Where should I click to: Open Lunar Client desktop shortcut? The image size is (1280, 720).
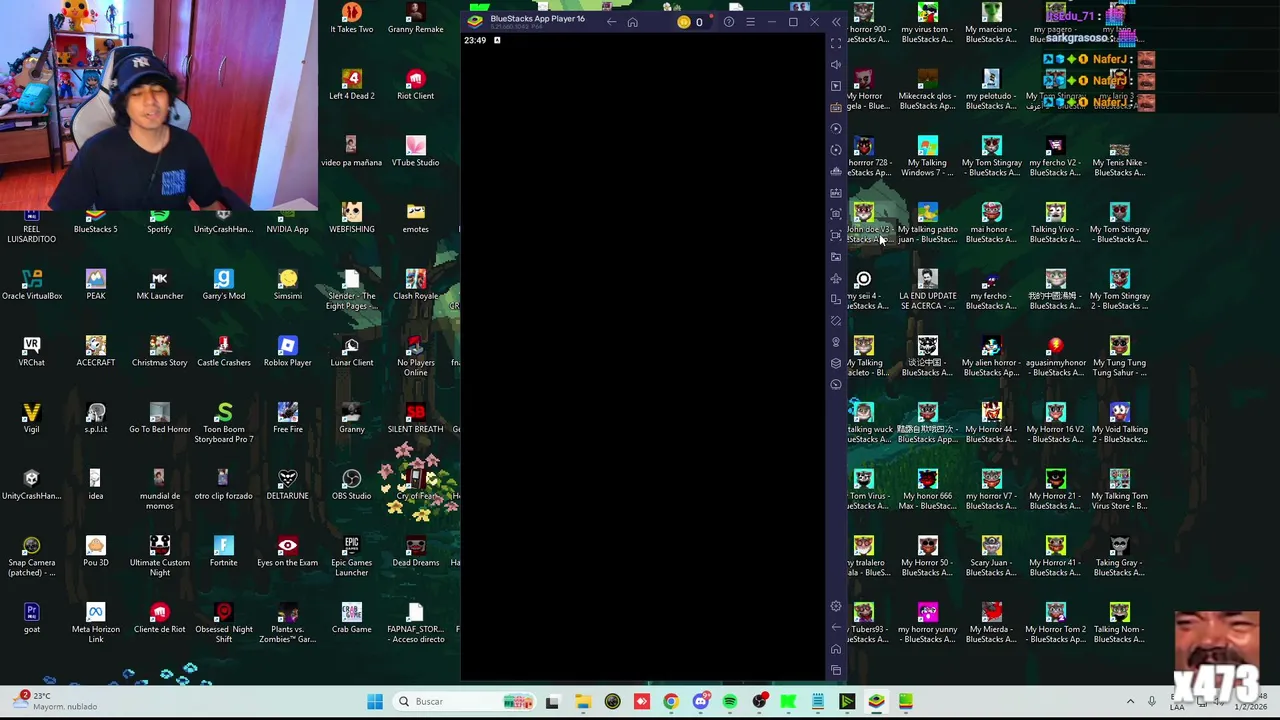coord(352,351)
